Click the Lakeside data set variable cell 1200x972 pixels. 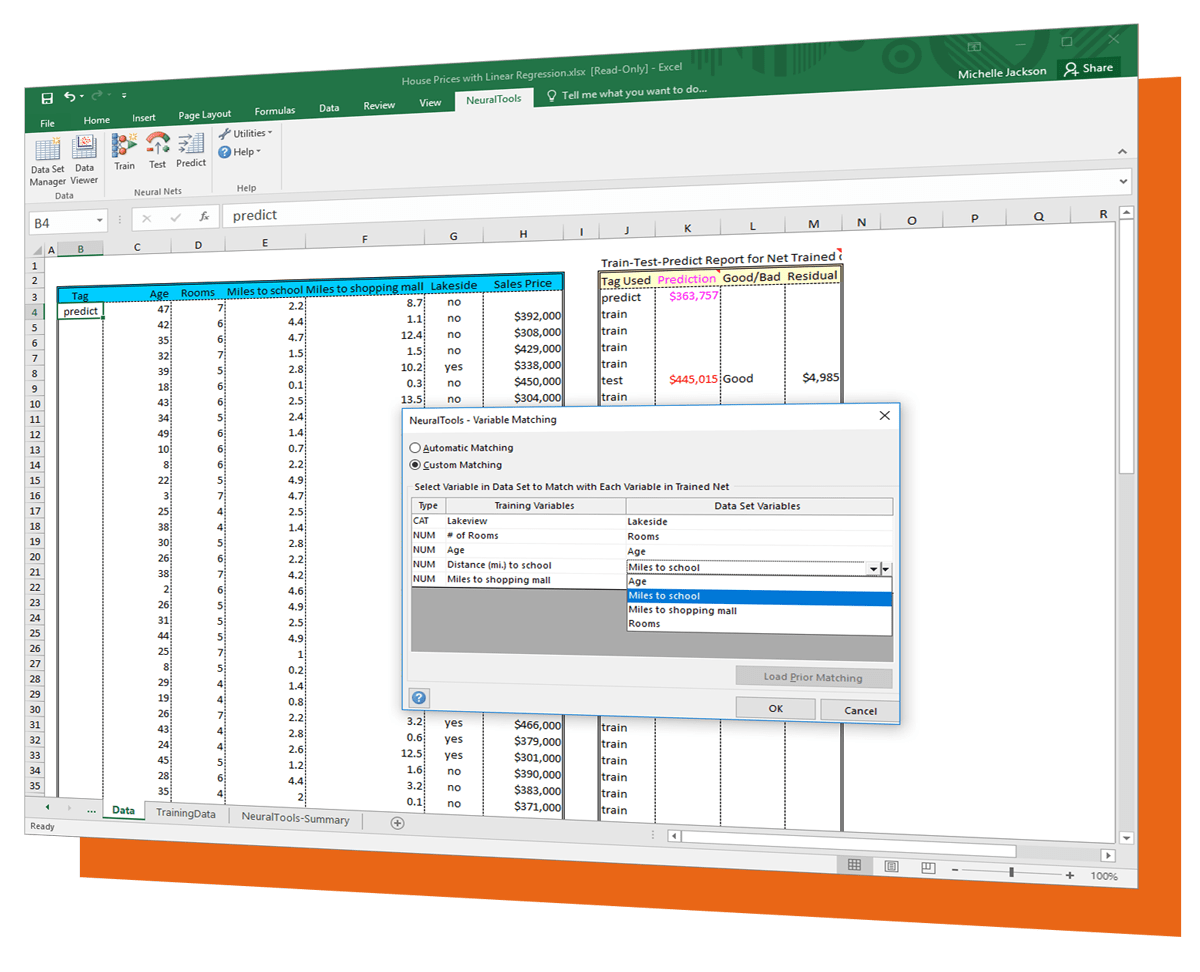pos(759,521)
